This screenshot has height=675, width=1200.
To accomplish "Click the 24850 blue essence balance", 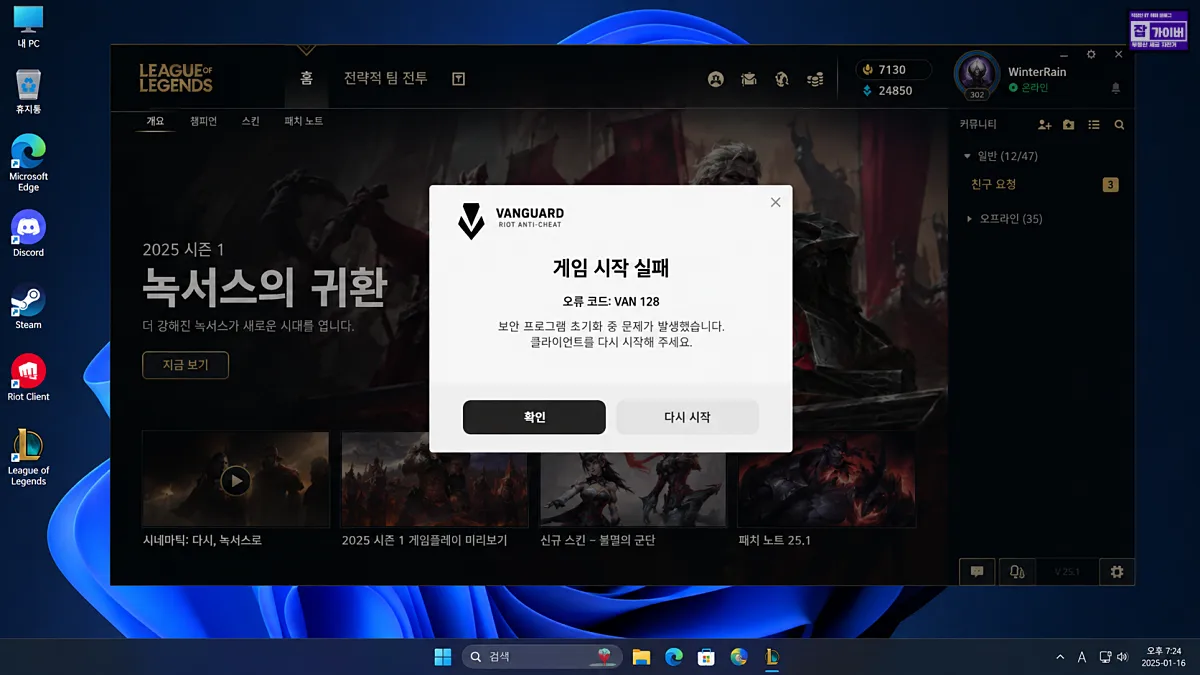I will pos(886,90).
